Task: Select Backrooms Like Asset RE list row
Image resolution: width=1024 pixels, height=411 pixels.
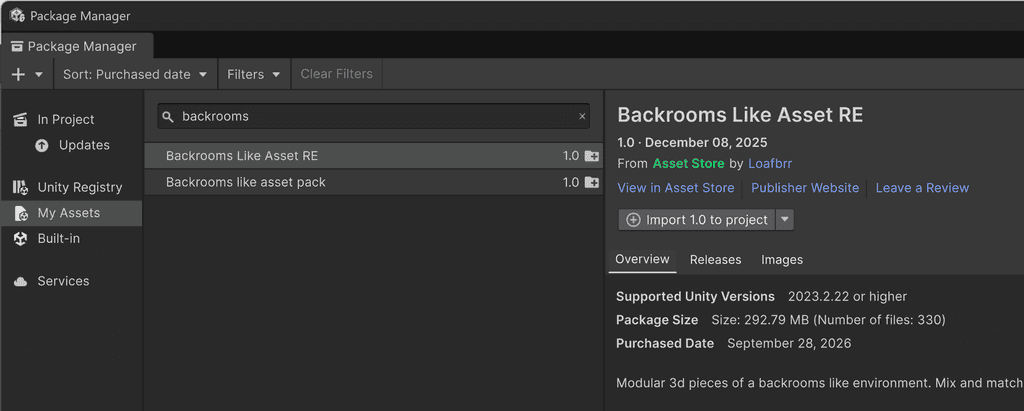Action: pyautogui.click(x=374, y=156)
